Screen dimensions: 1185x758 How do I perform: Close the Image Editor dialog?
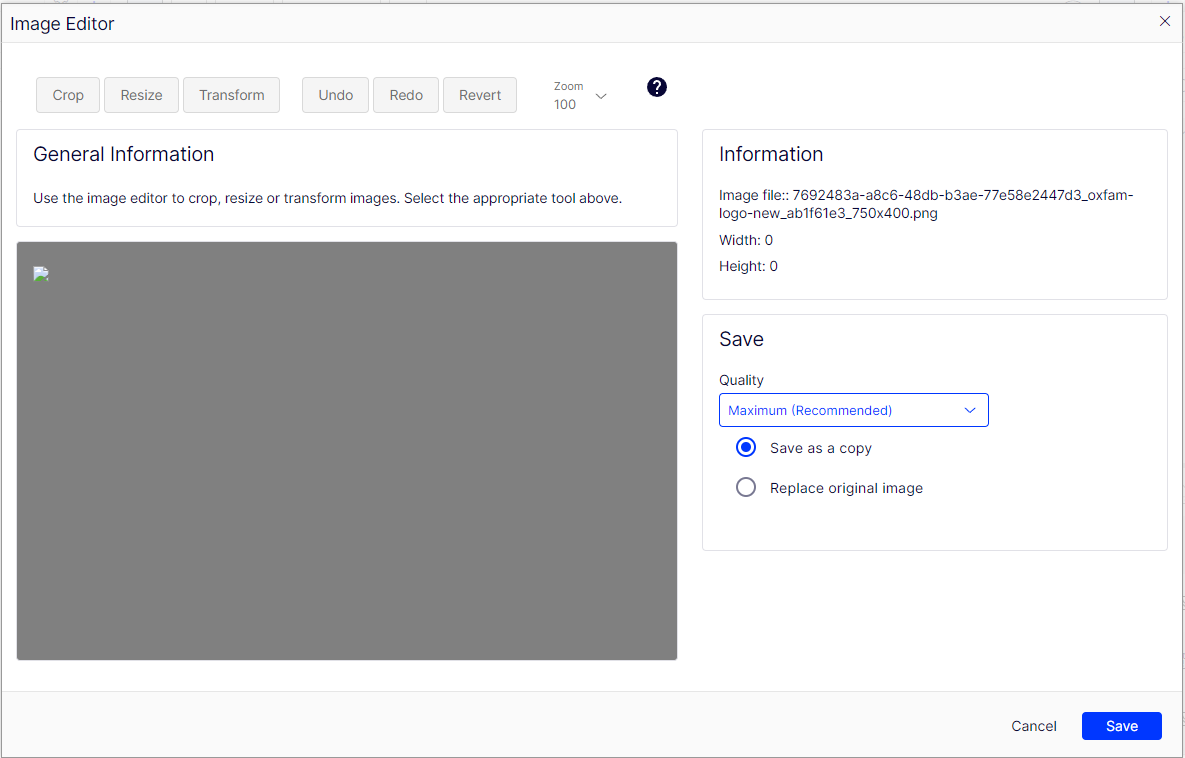1164,21
